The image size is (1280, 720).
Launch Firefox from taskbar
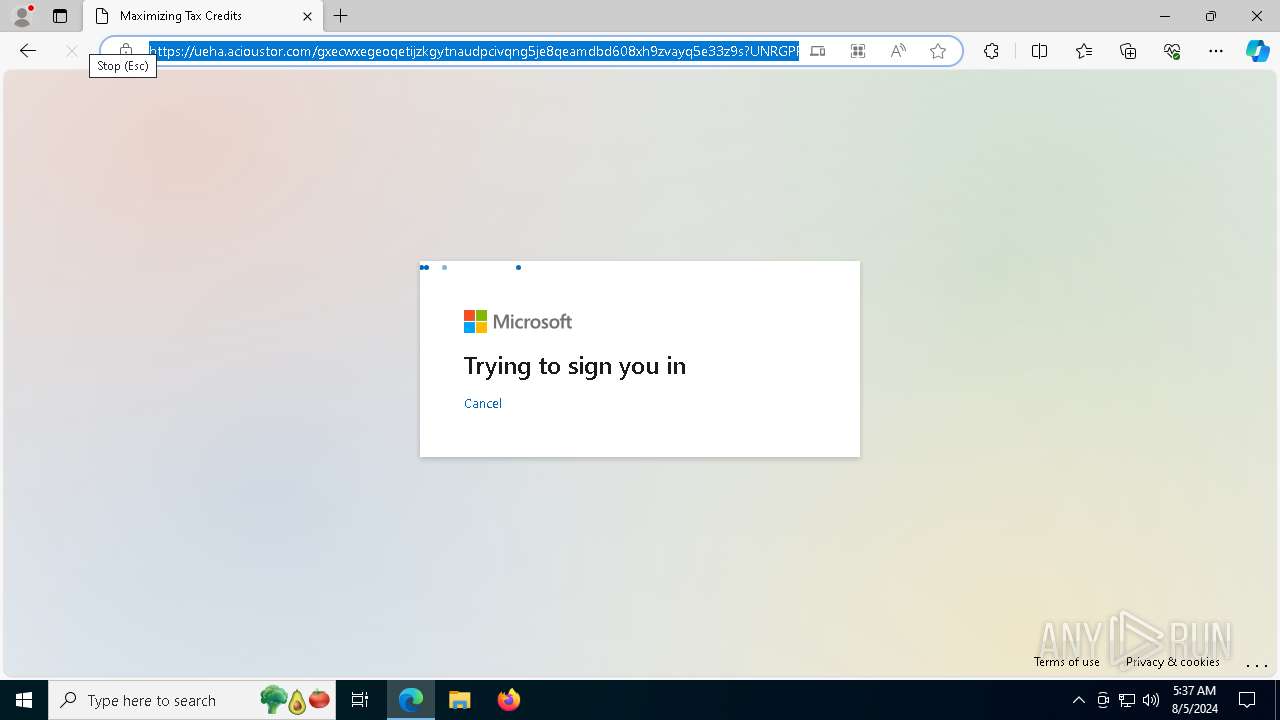pos(509,700)
